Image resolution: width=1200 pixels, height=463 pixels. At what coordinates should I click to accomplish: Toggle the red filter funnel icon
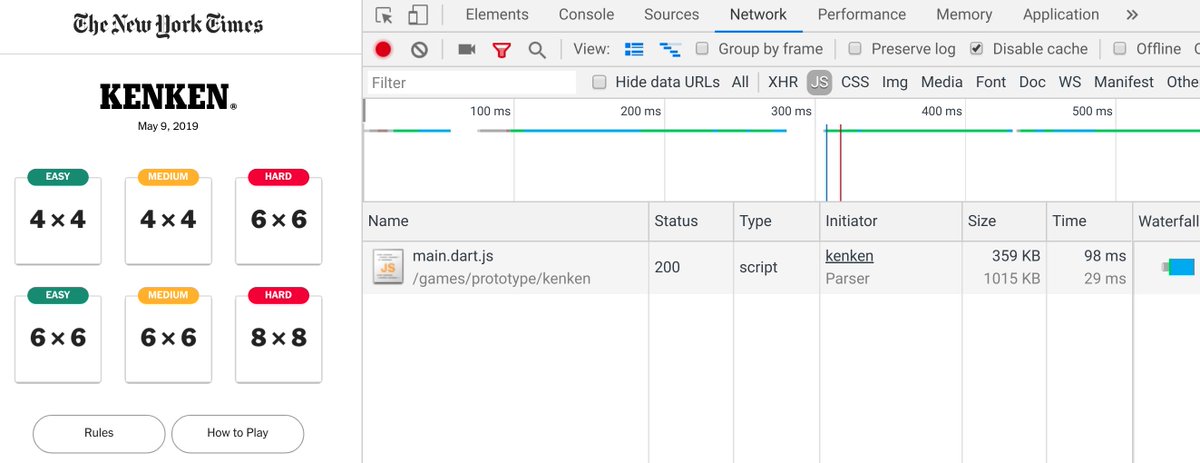pos(502,49)
